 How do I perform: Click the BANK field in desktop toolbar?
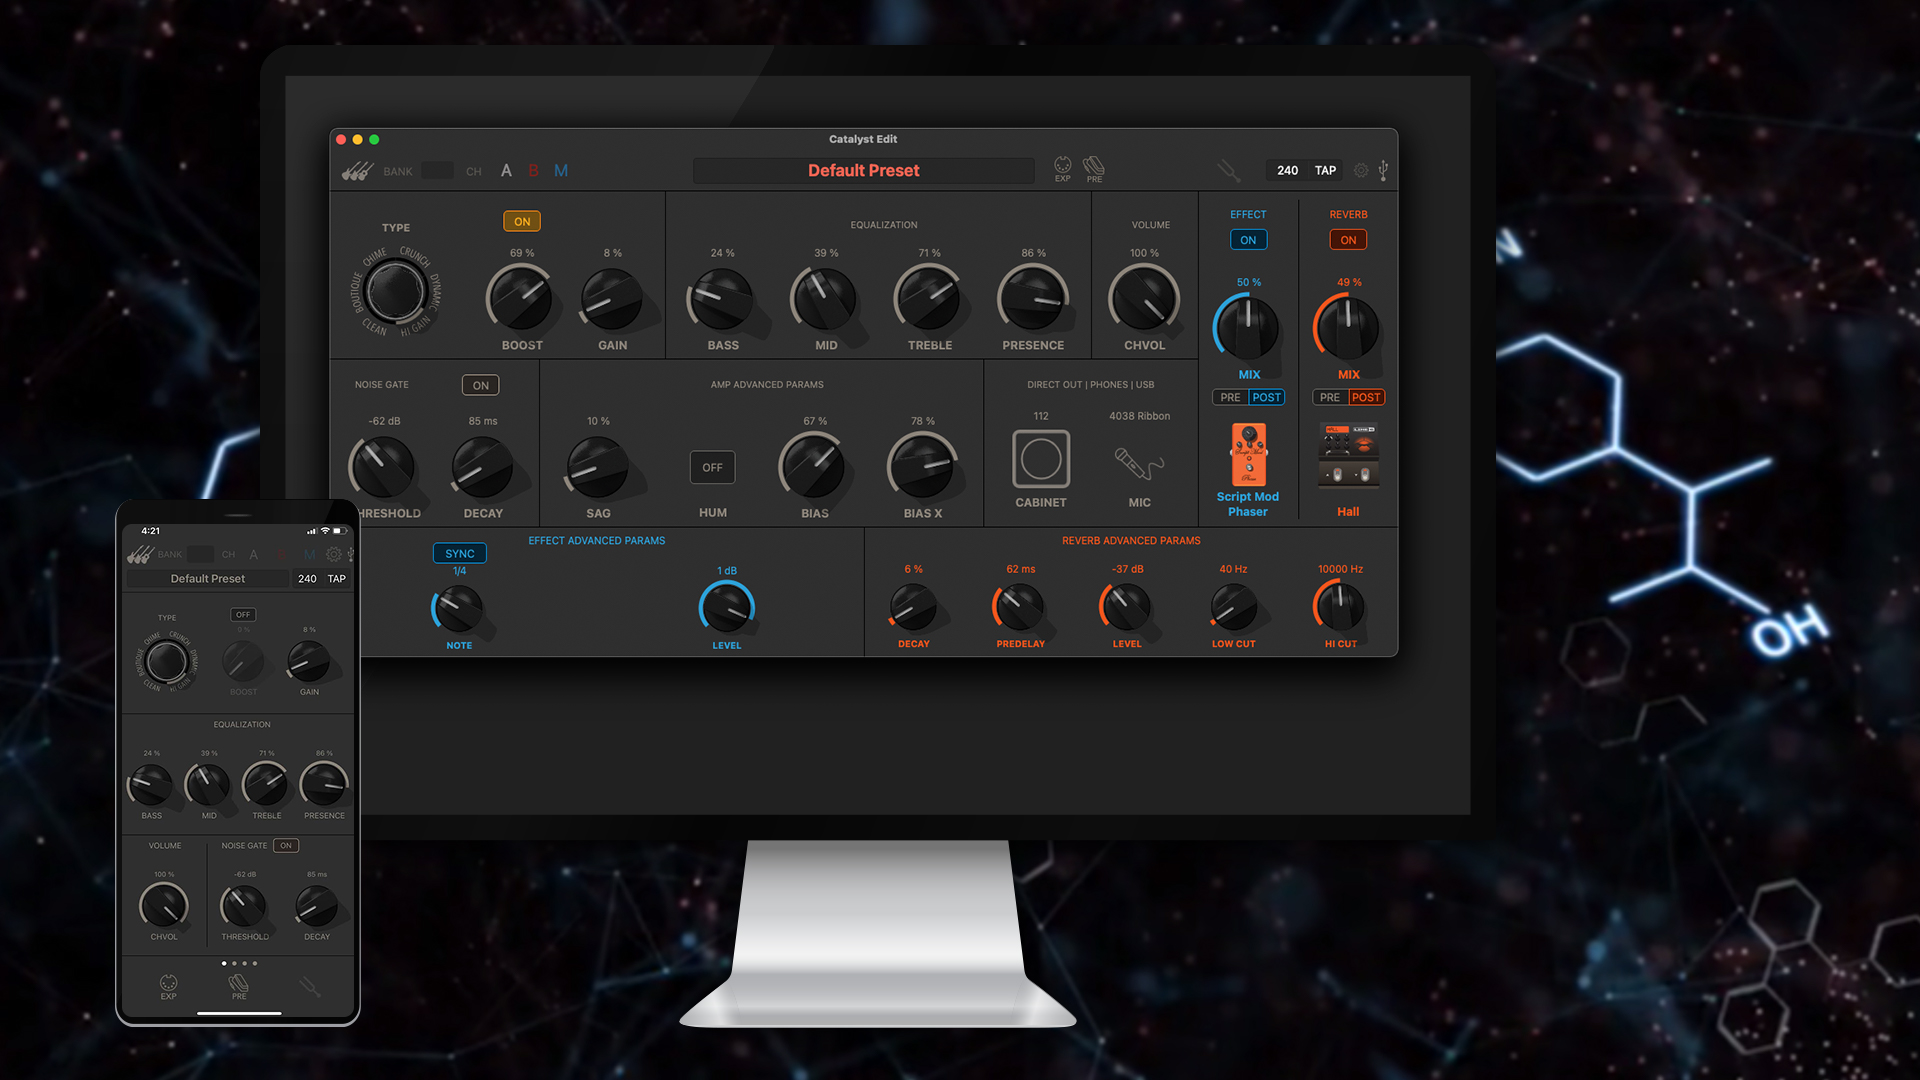tap(437, 171)
